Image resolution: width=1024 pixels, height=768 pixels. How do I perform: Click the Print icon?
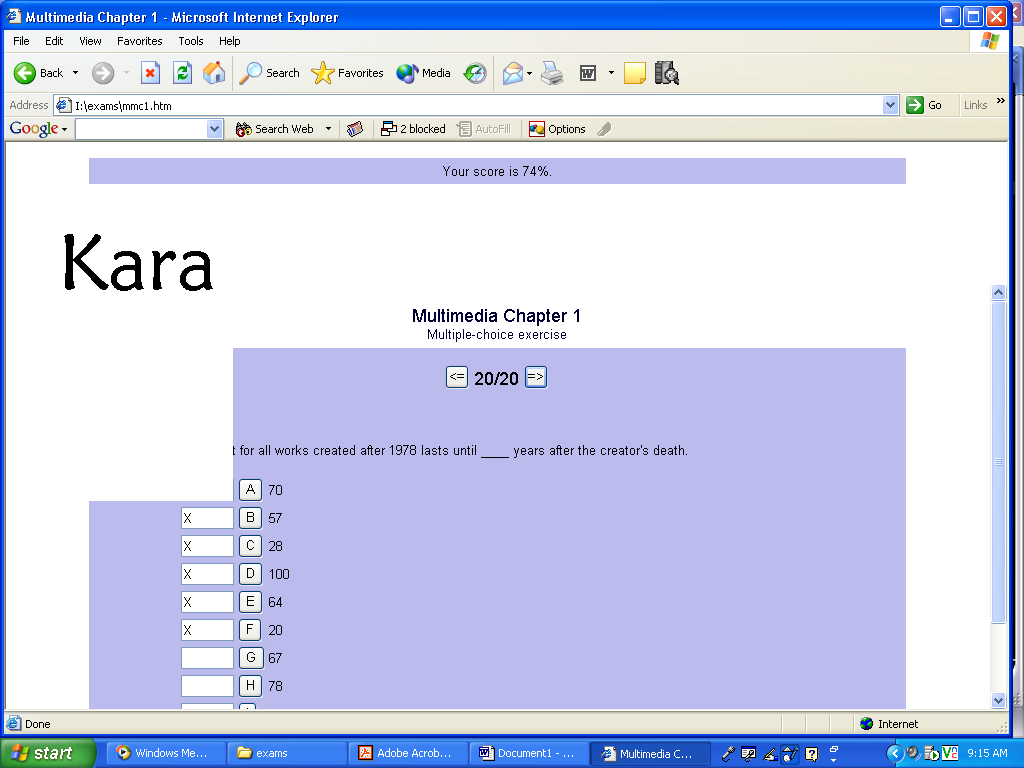pyautogui.click(x=552, y=73)
